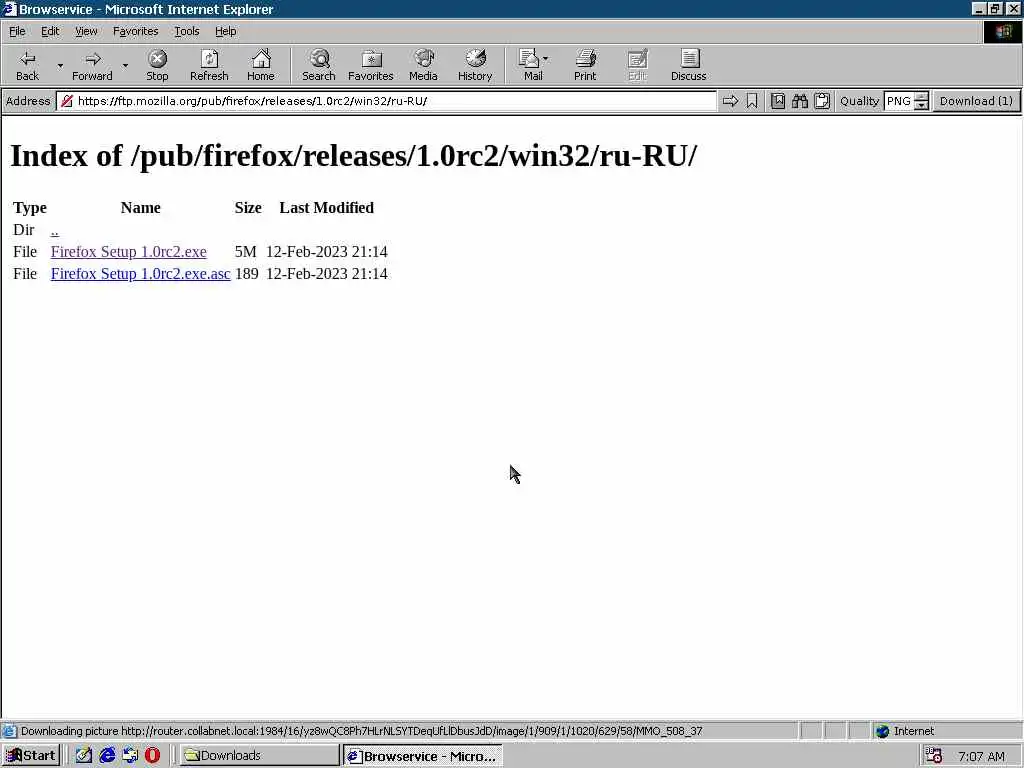Open the Edit menu
This screenshot has height=768, width=1024.
[50, 31]
